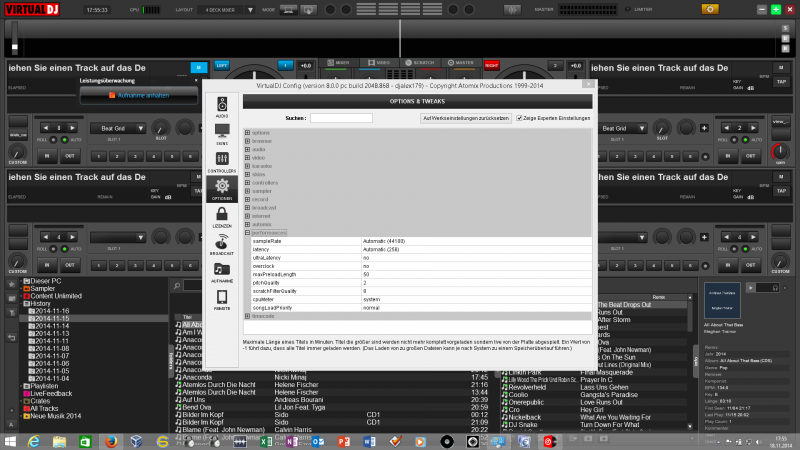Expand the karaoke category
This screenshot has height=450, width=800.
(247, 166)
